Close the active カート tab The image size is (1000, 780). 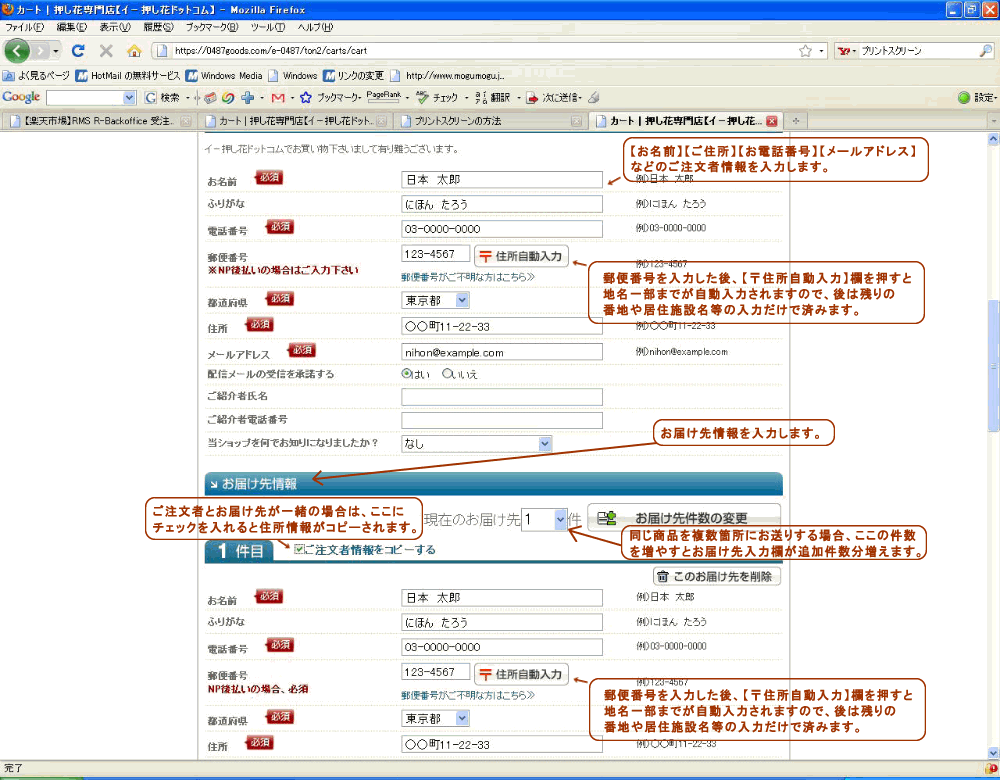coord(771,121)
